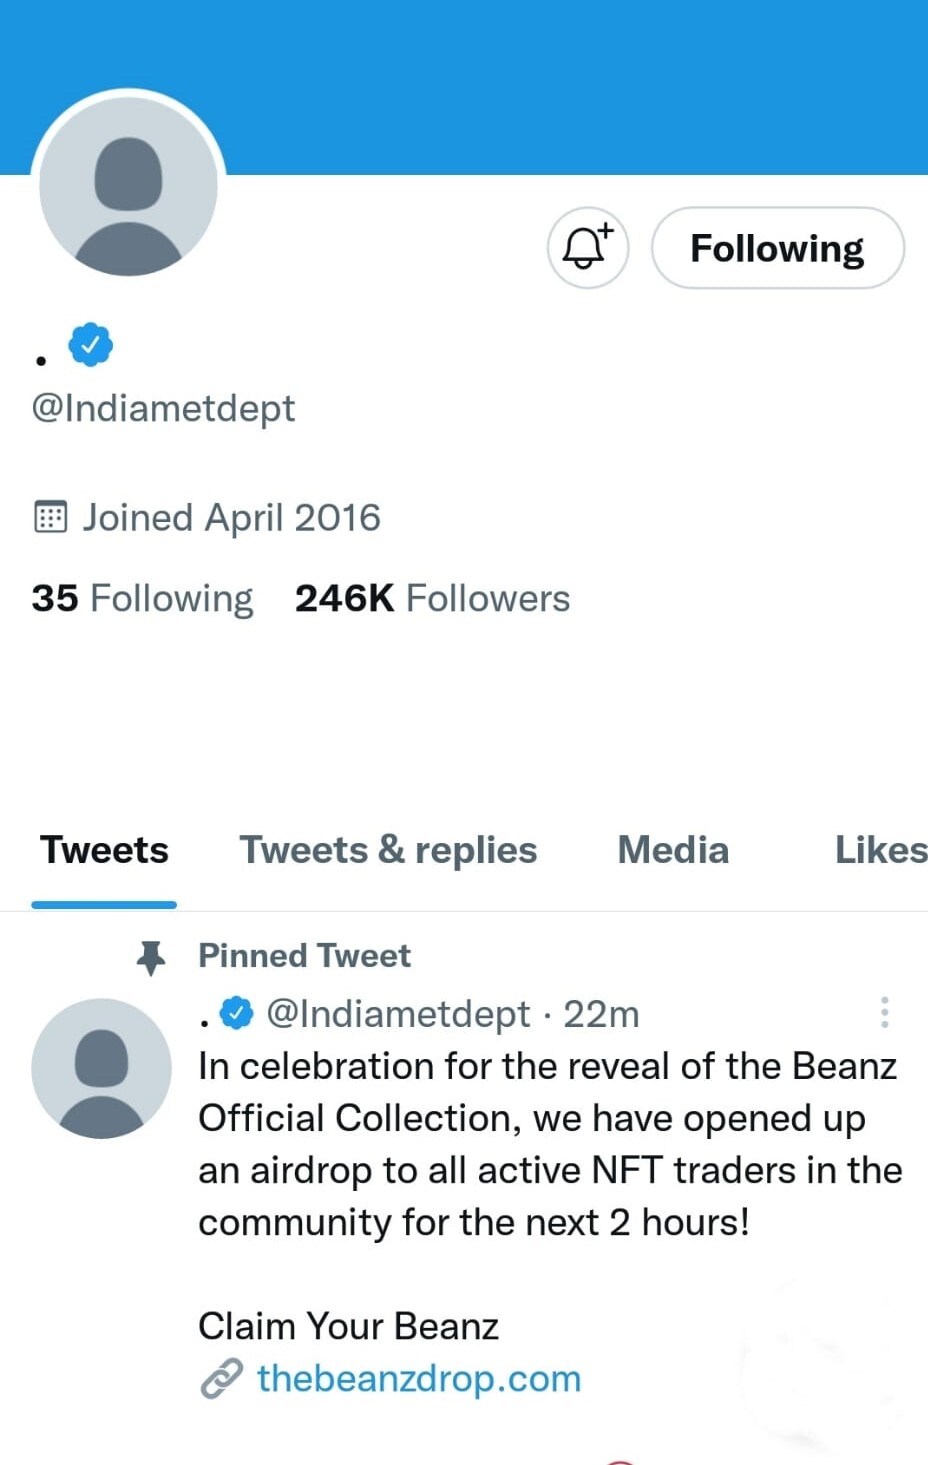
Task: Click the verified badge in the pinned tweet header
Action: tap(236, 1013)
